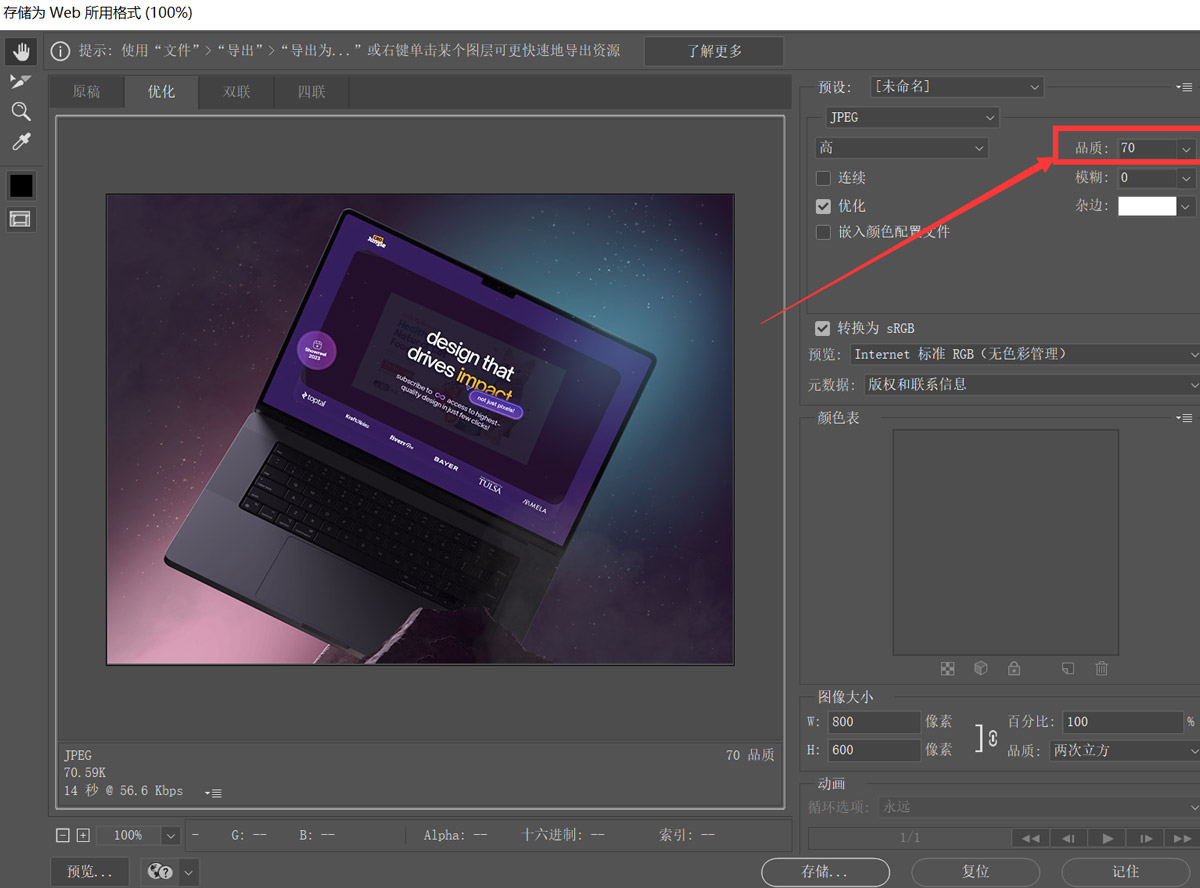Open the 高 compression quality dropdown
Viewport: 1200px width, 888px height.
coord(902,148)
